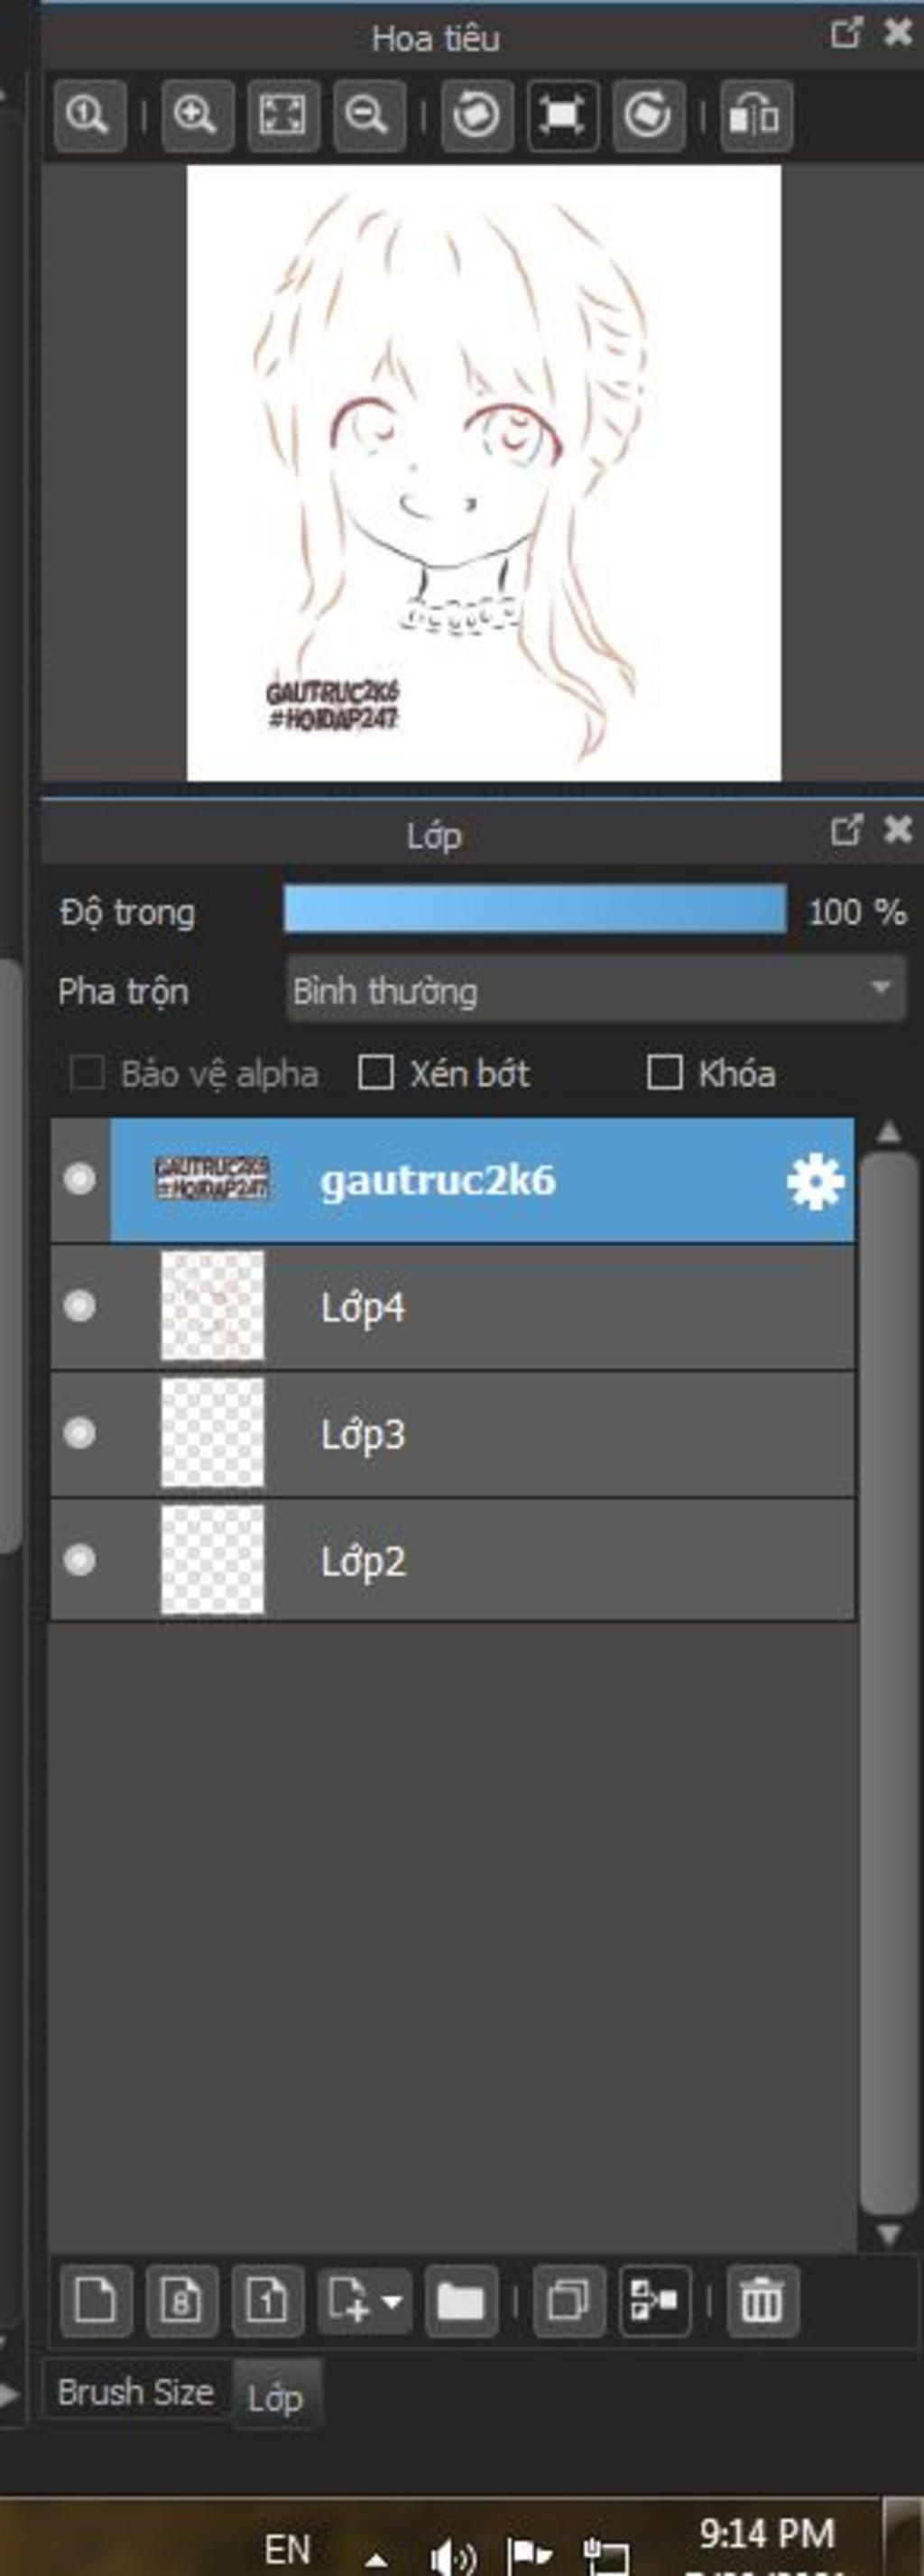
Task: Rotate the canvas view counterclockwise
Action: pos(476,116)
